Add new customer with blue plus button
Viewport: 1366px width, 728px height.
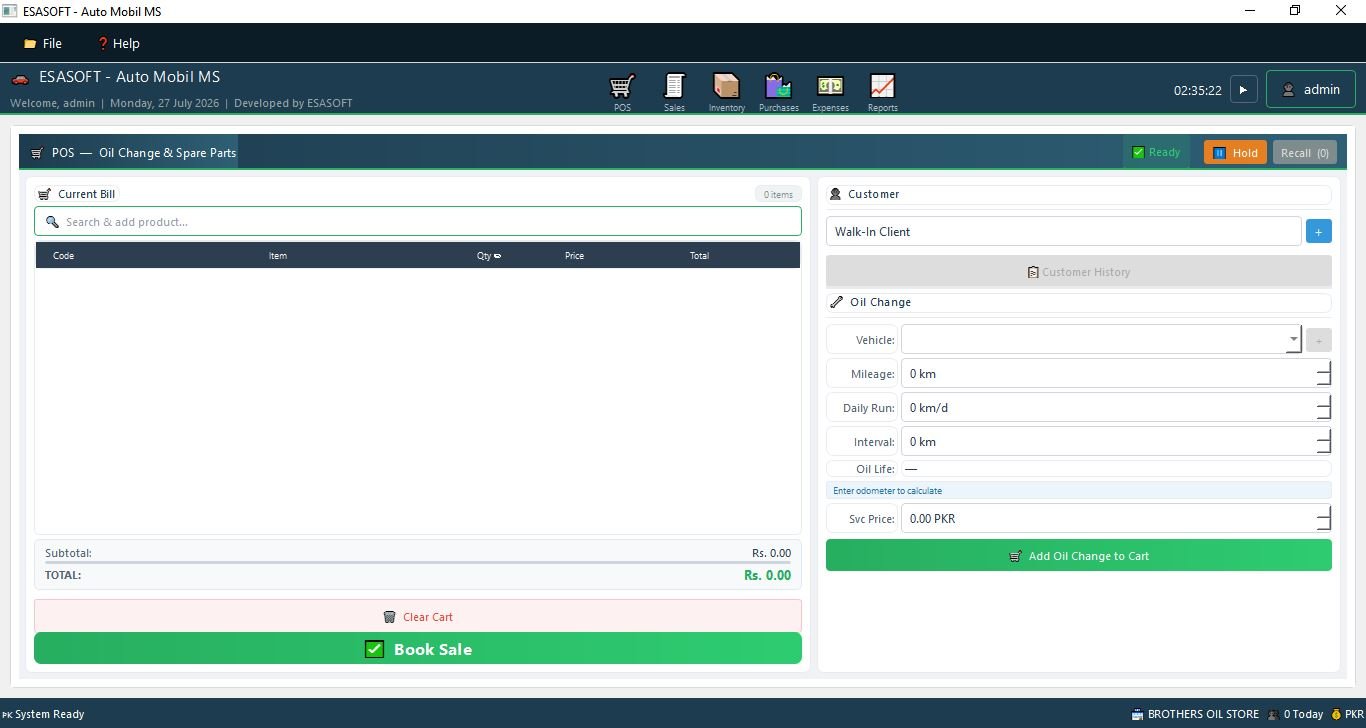pyautogui.click(x=1318, y=231)
